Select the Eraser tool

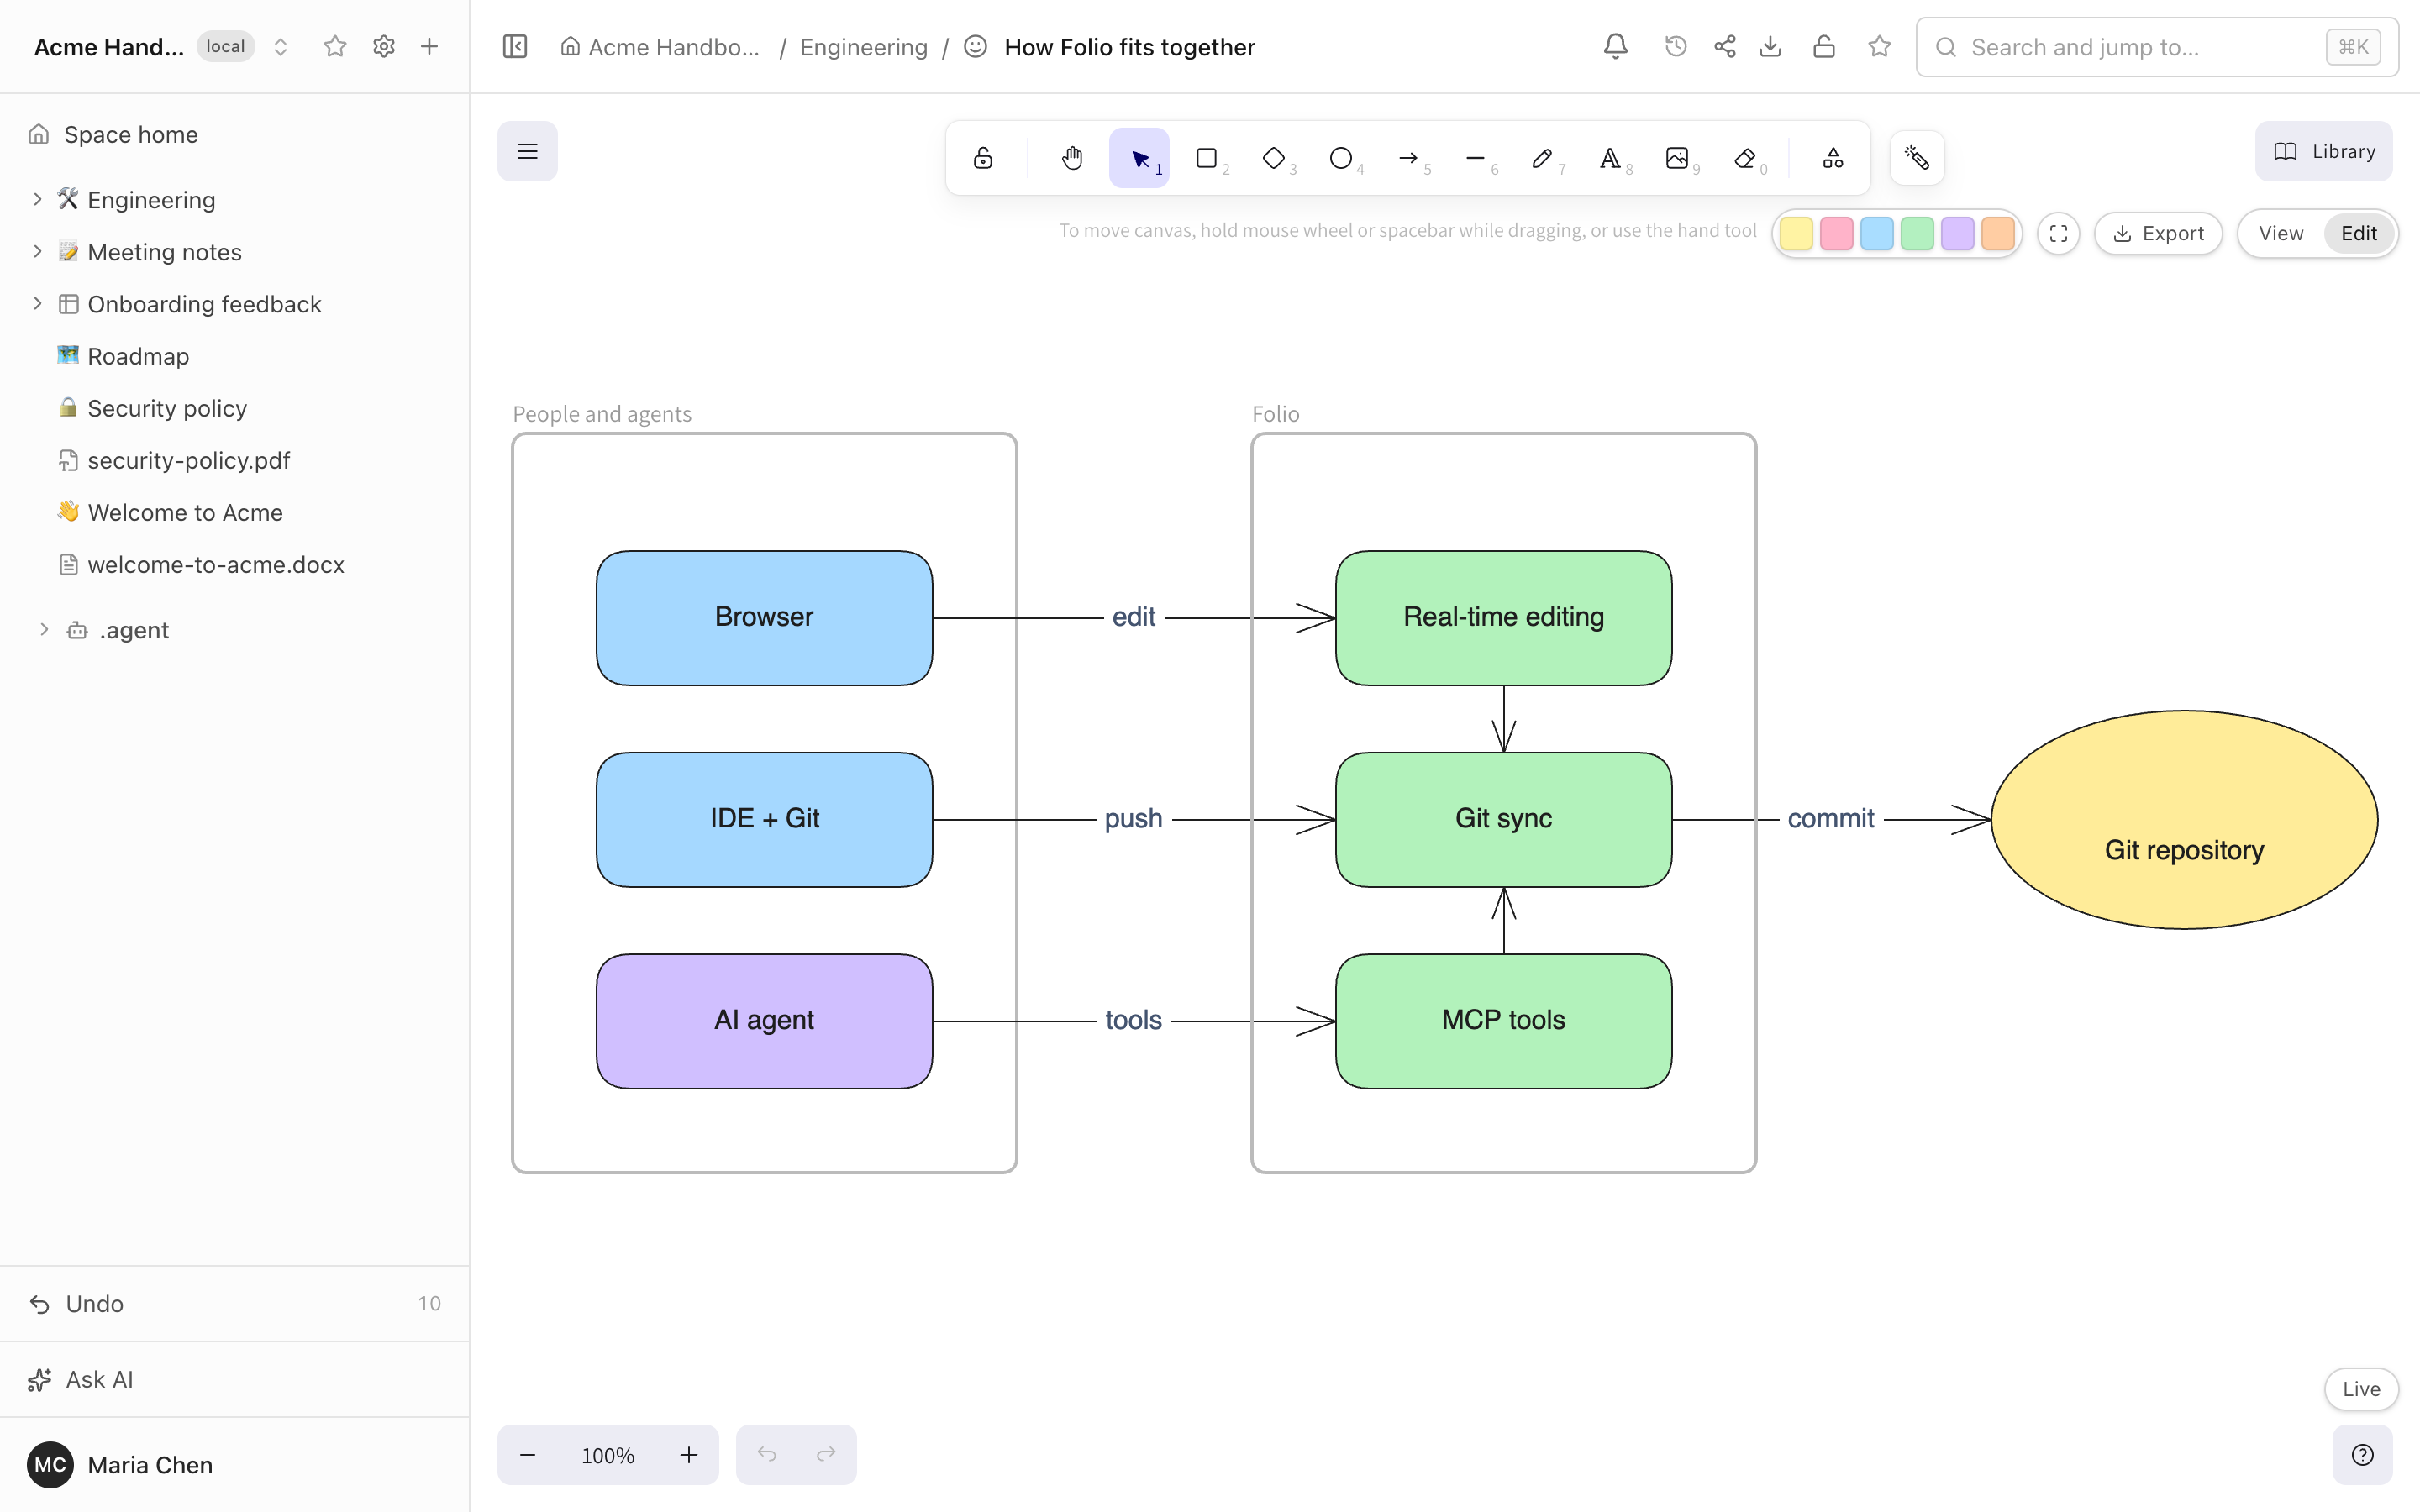(1745, 158)
